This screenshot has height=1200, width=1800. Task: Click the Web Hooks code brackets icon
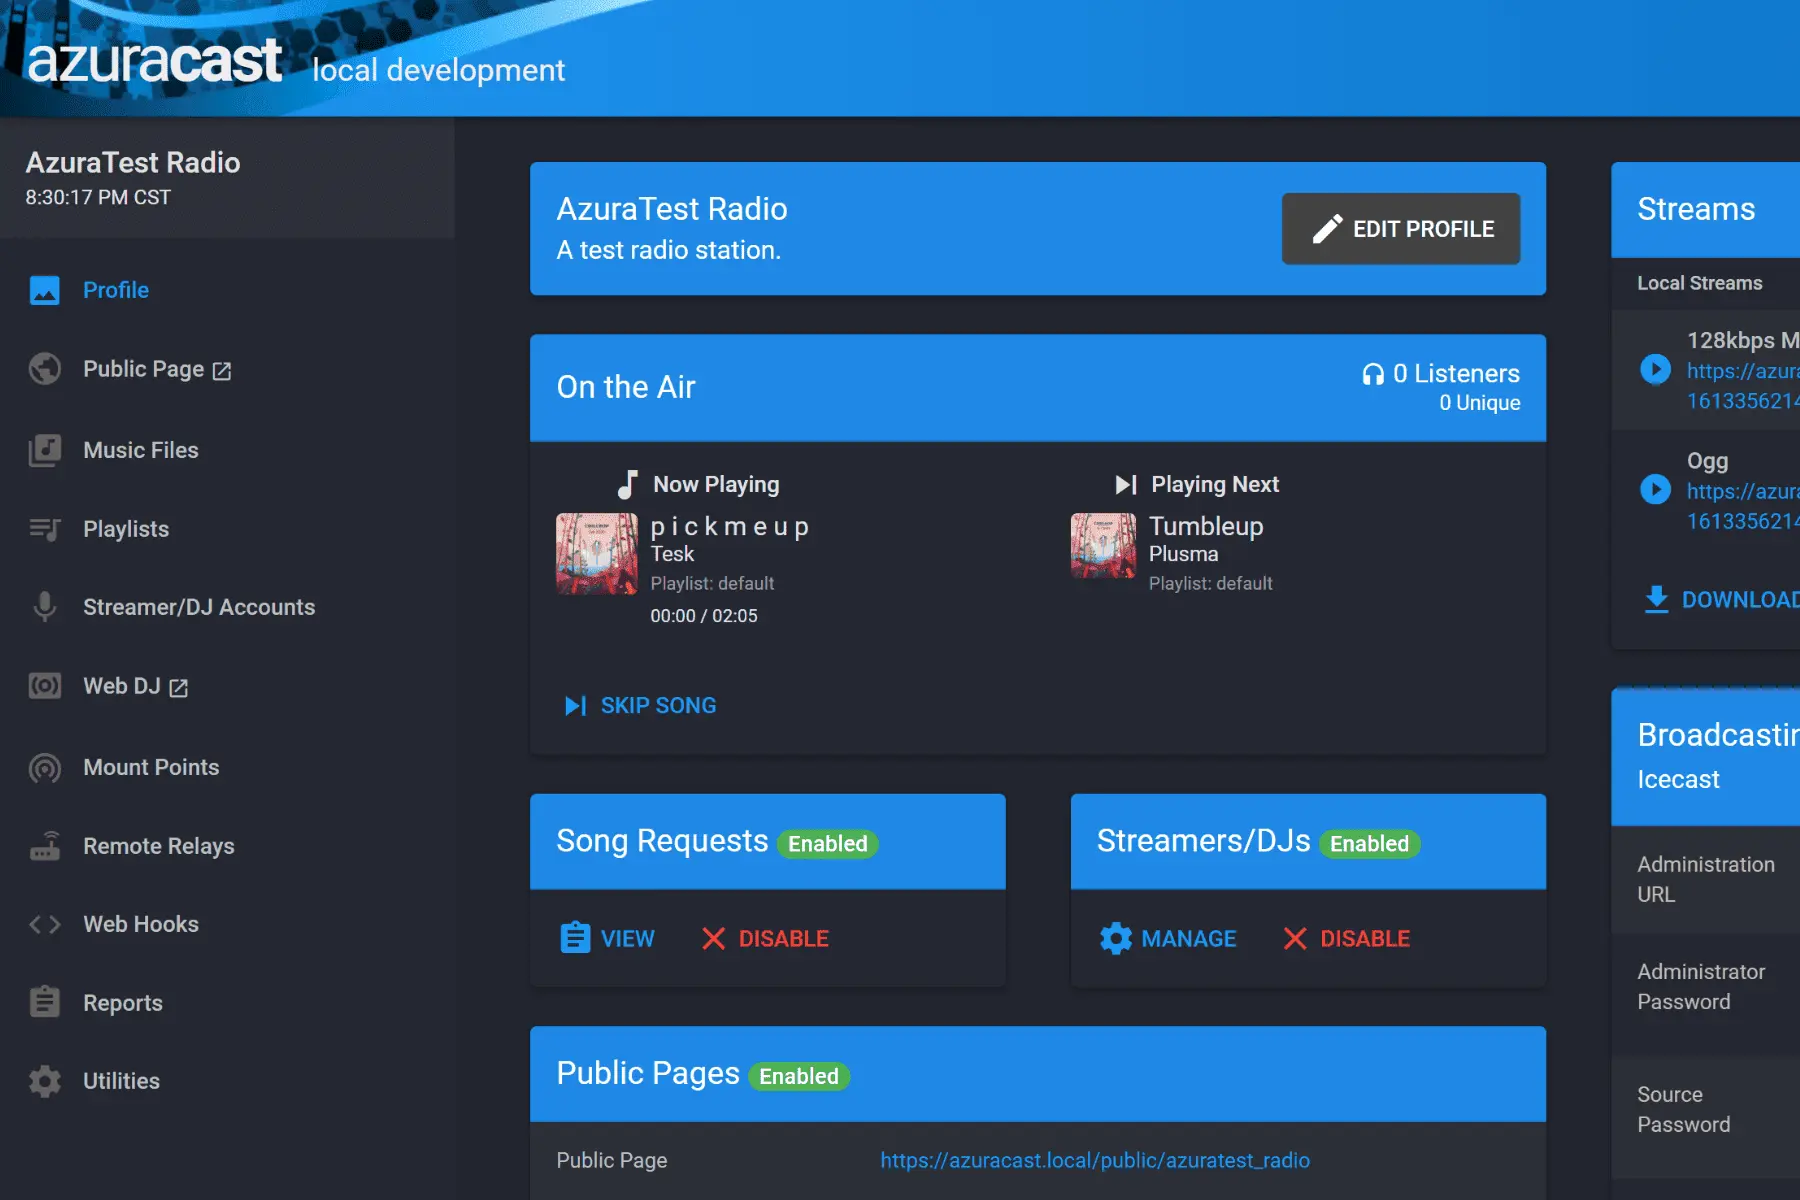click(x=45, y=924)
